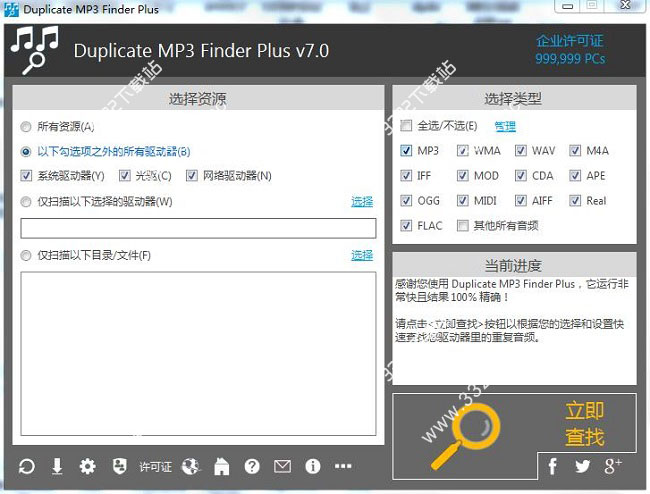Open settings via the gear icon
This screenshot has width=650, height=494.
[x=87, y=467]
